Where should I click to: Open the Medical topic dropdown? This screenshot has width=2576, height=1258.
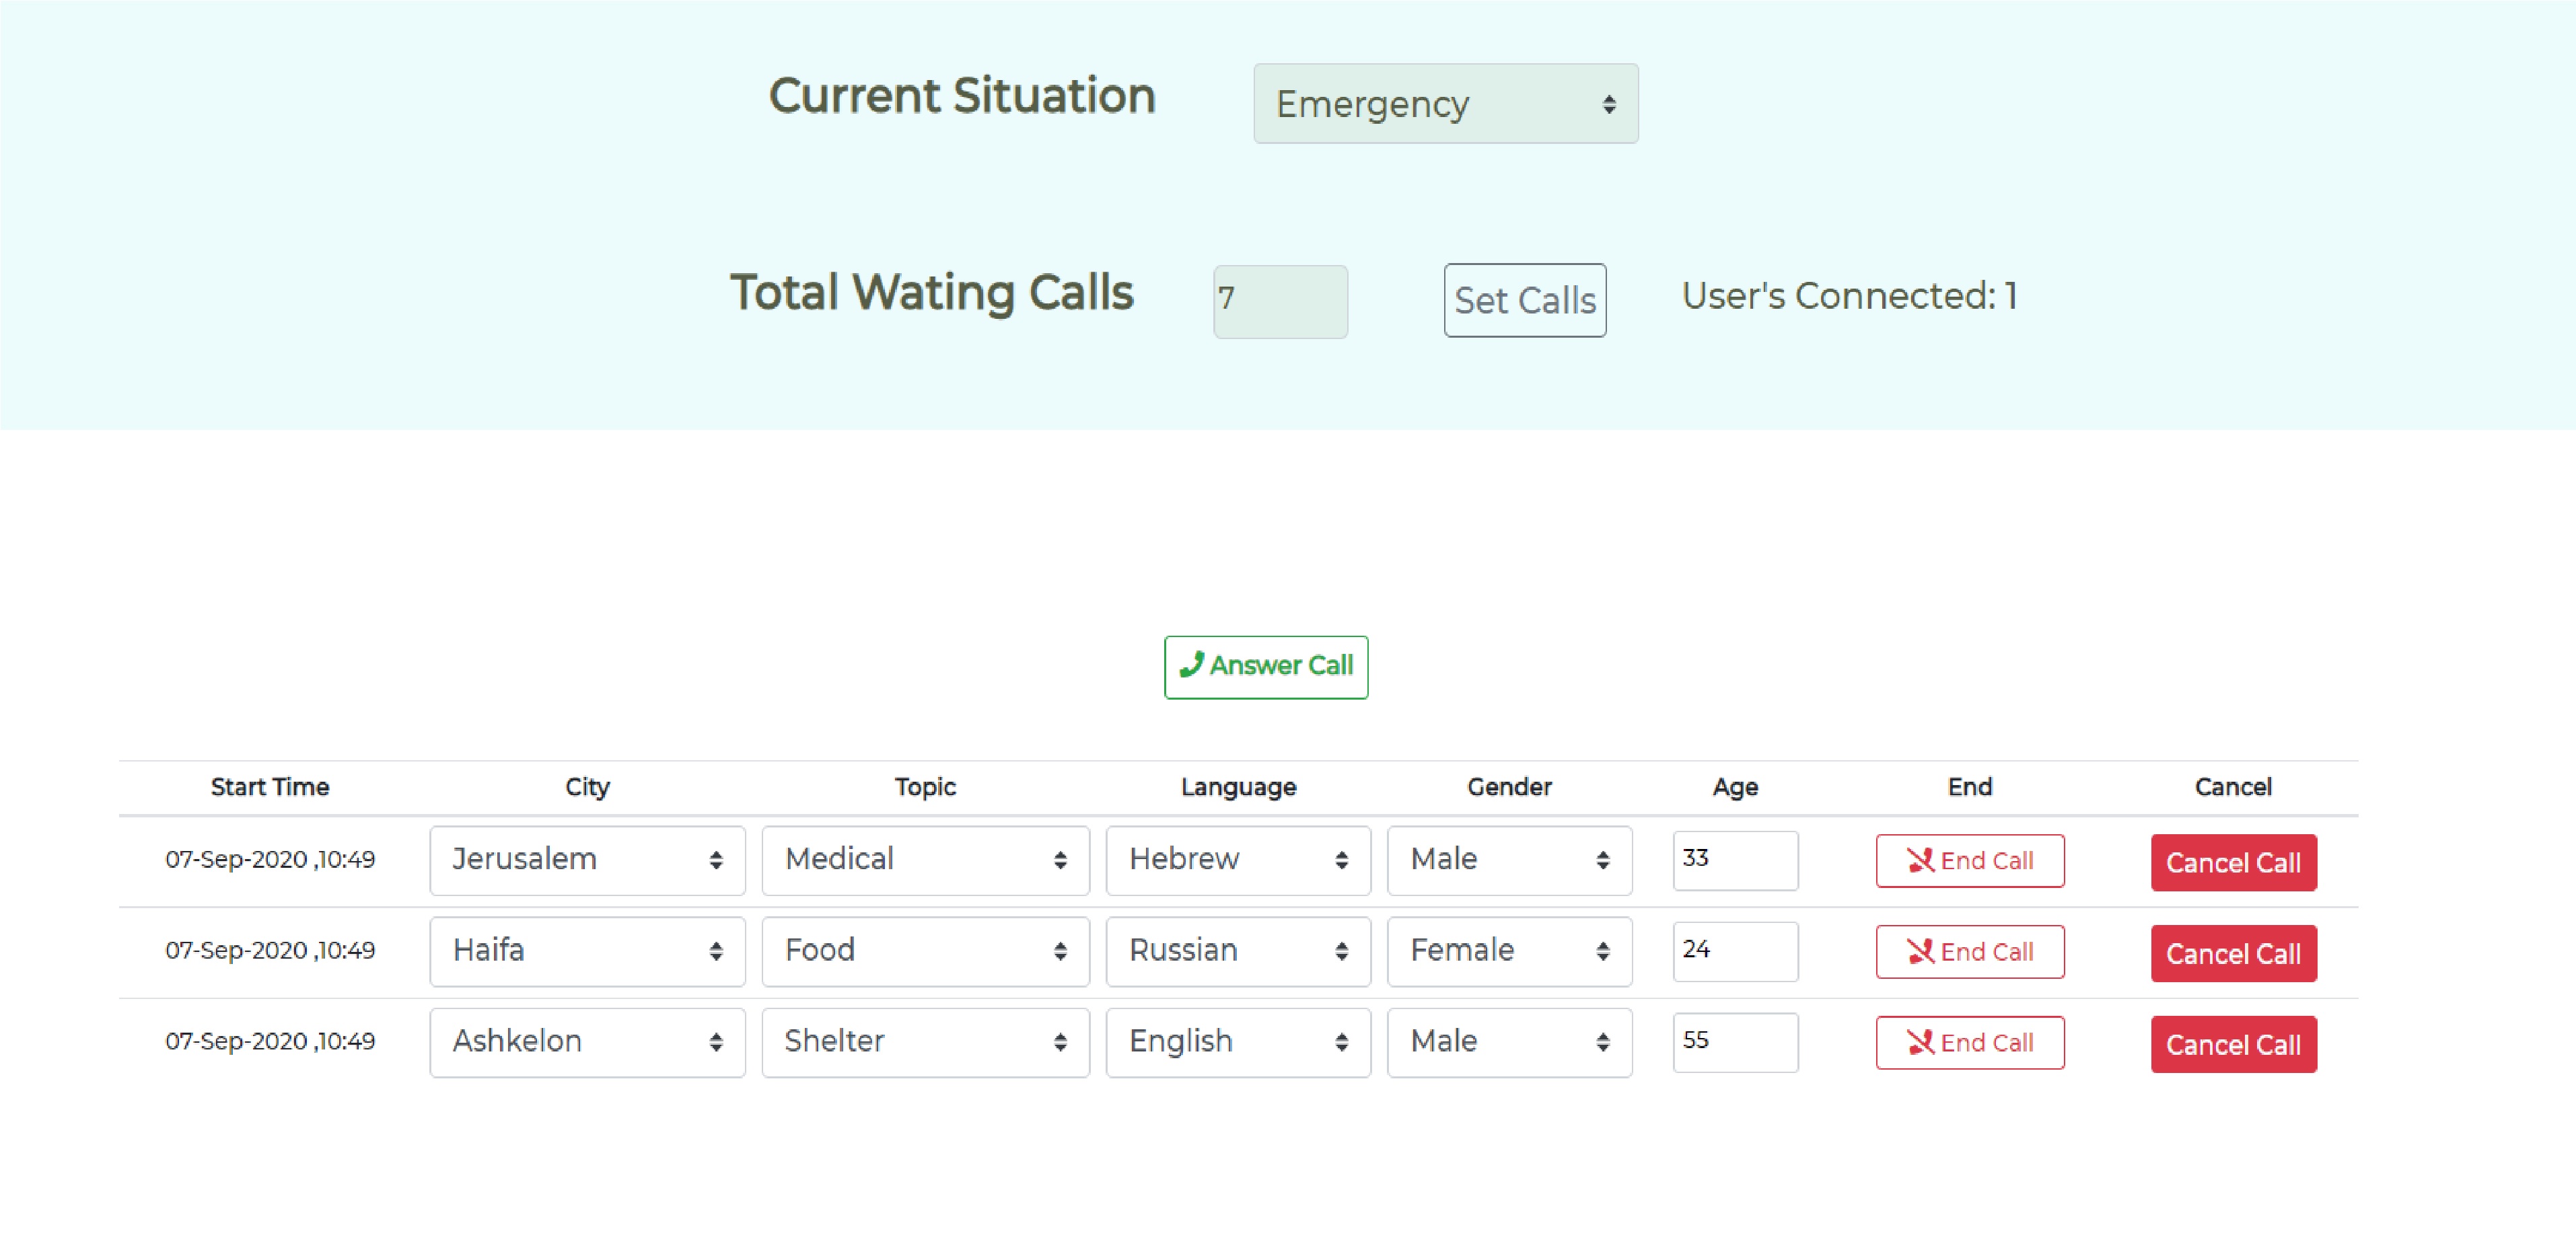(x=925, y=860)
